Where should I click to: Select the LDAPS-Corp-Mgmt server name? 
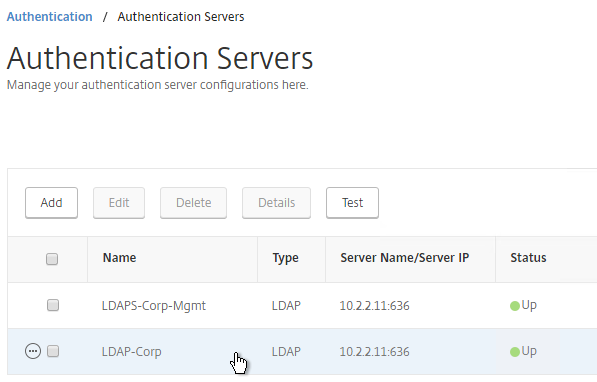[154, 306]
